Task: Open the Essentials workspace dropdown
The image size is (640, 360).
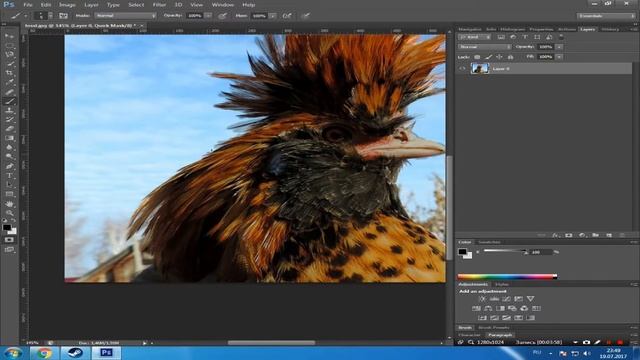Action: (606, 16)
